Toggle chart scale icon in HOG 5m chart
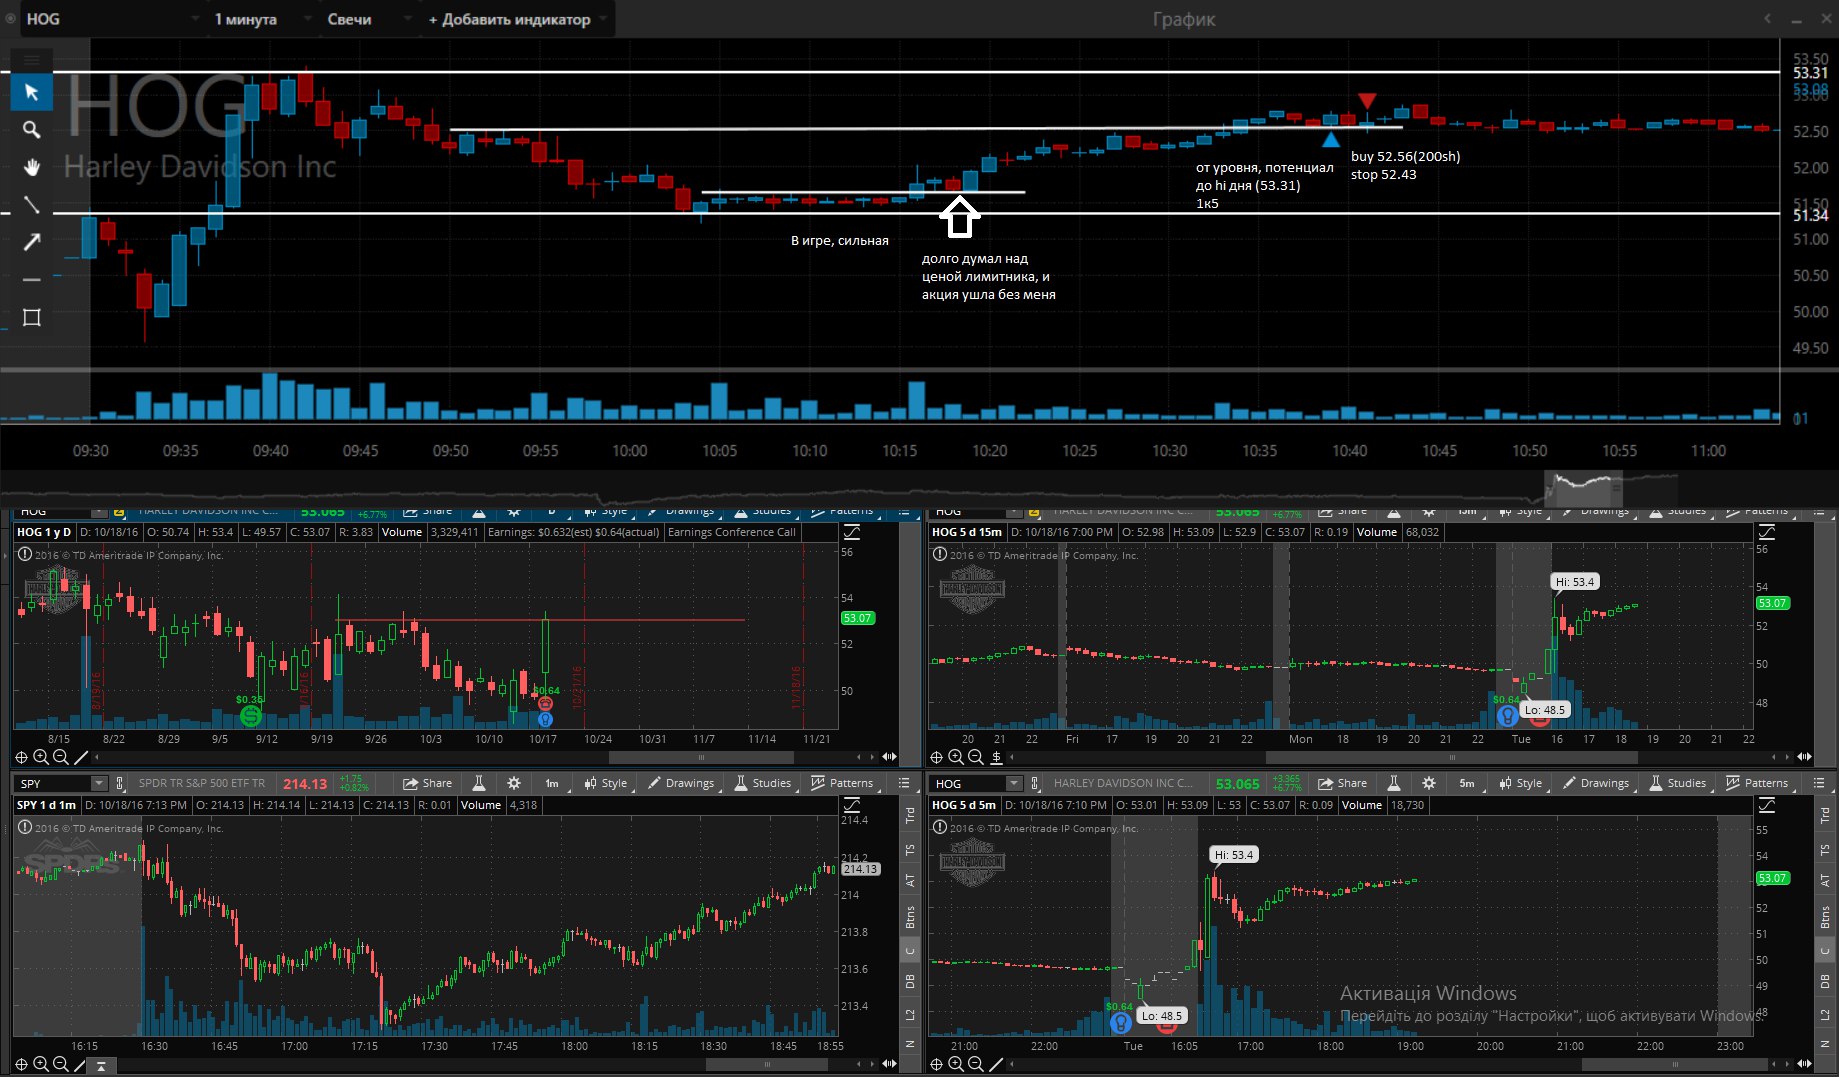 tap(1767, 805)
